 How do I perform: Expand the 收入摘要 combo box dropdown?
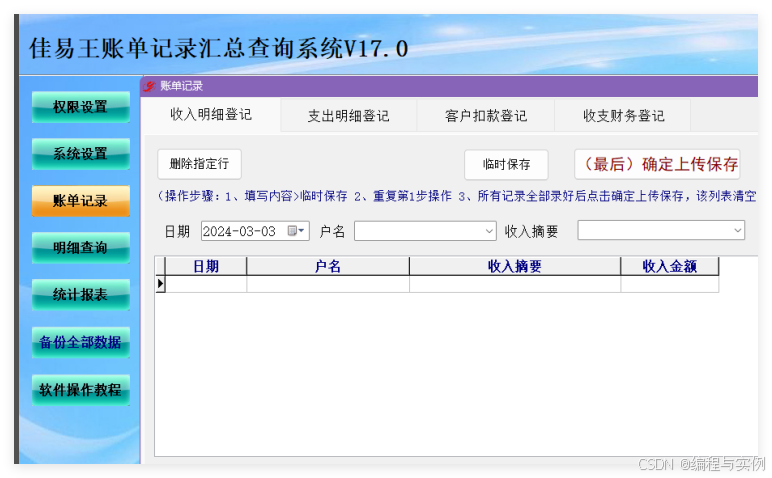738,230
